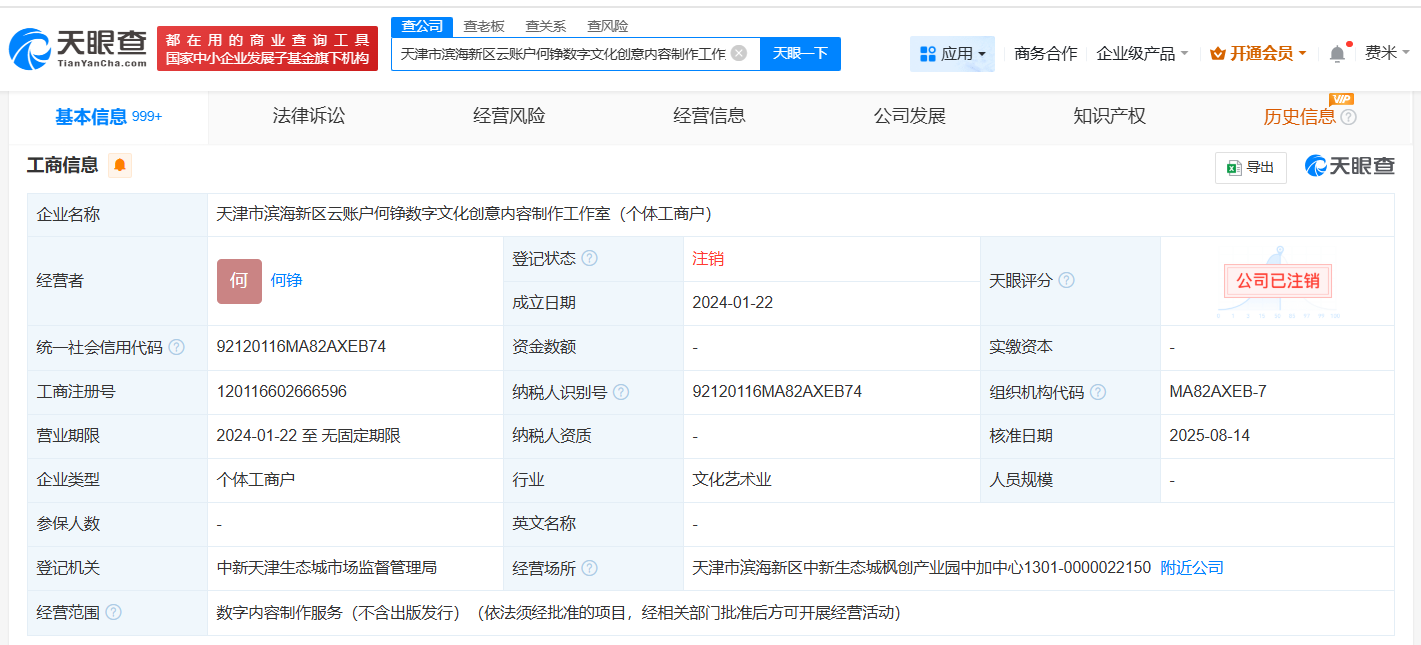Select the 查老板 search tab
Screen dimensions: 1421x645
point(483,26)
